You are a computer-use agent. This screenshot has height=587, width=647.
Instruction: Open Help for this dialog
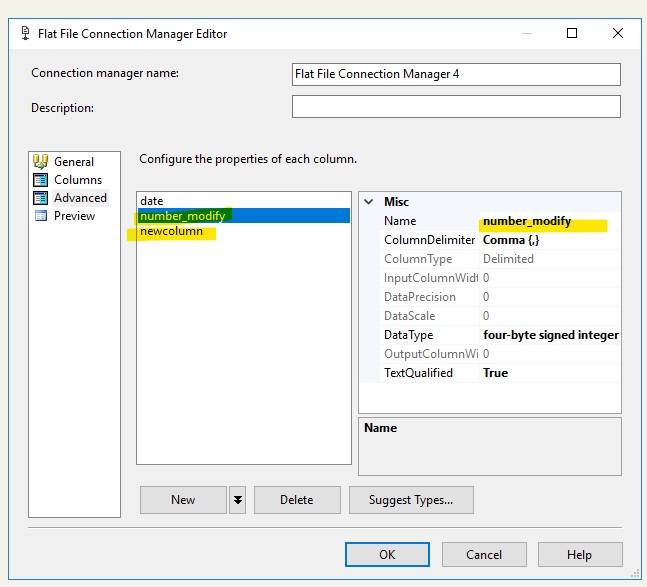580,554
